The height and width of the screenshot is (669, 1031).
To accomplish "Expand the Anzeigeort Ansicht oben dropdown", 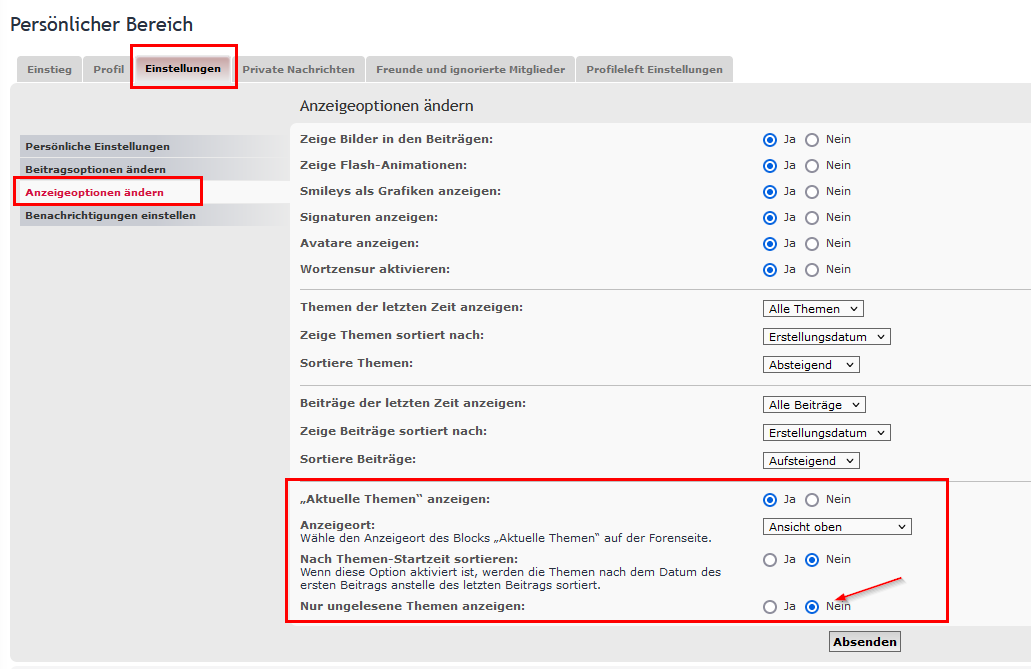I will (837, 527).
